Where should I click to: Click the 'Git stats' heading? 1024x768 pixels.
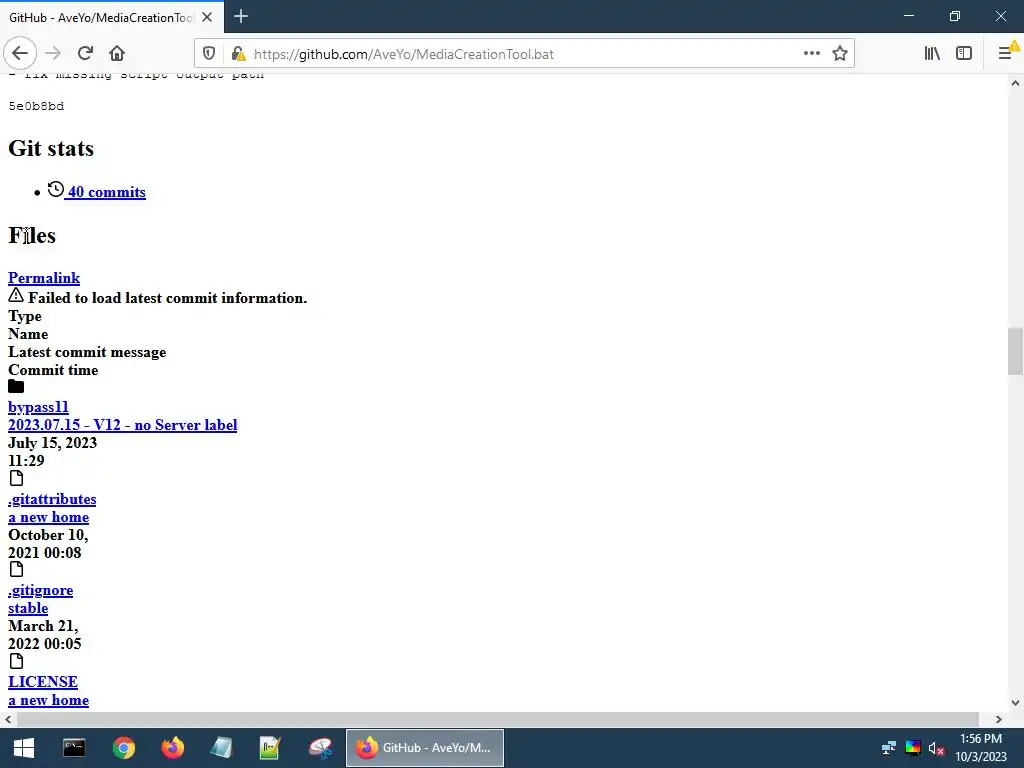coord(51,148)
